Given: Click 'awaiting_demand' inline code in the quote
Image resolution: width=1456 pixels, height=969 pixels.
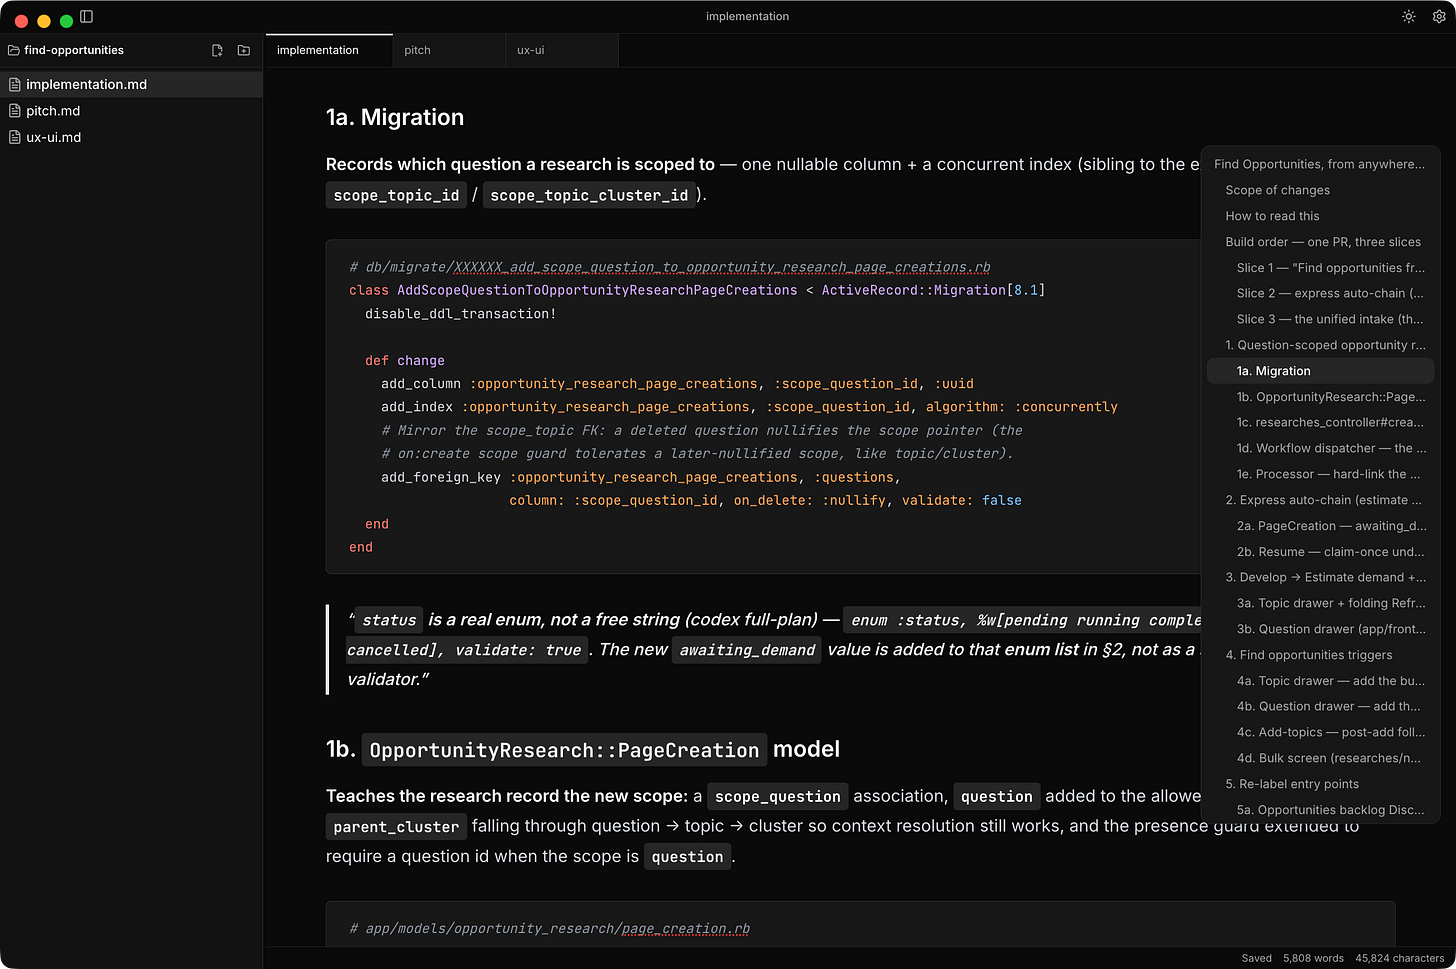Looking at the screenshot, I should 747,650.
